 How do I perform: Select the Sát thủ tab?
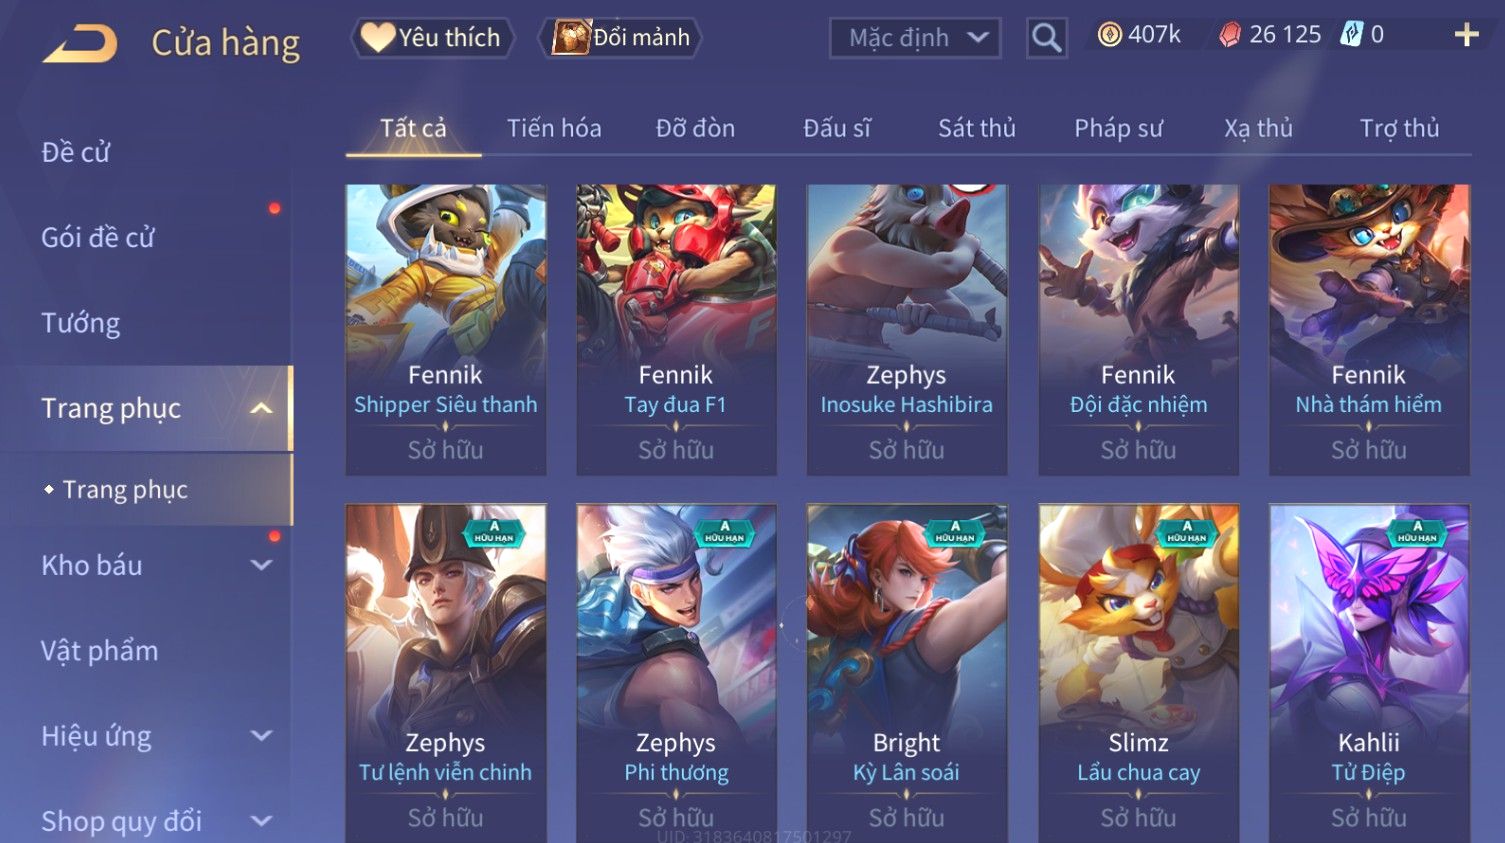pyautogui.click(x=976, y=128)
